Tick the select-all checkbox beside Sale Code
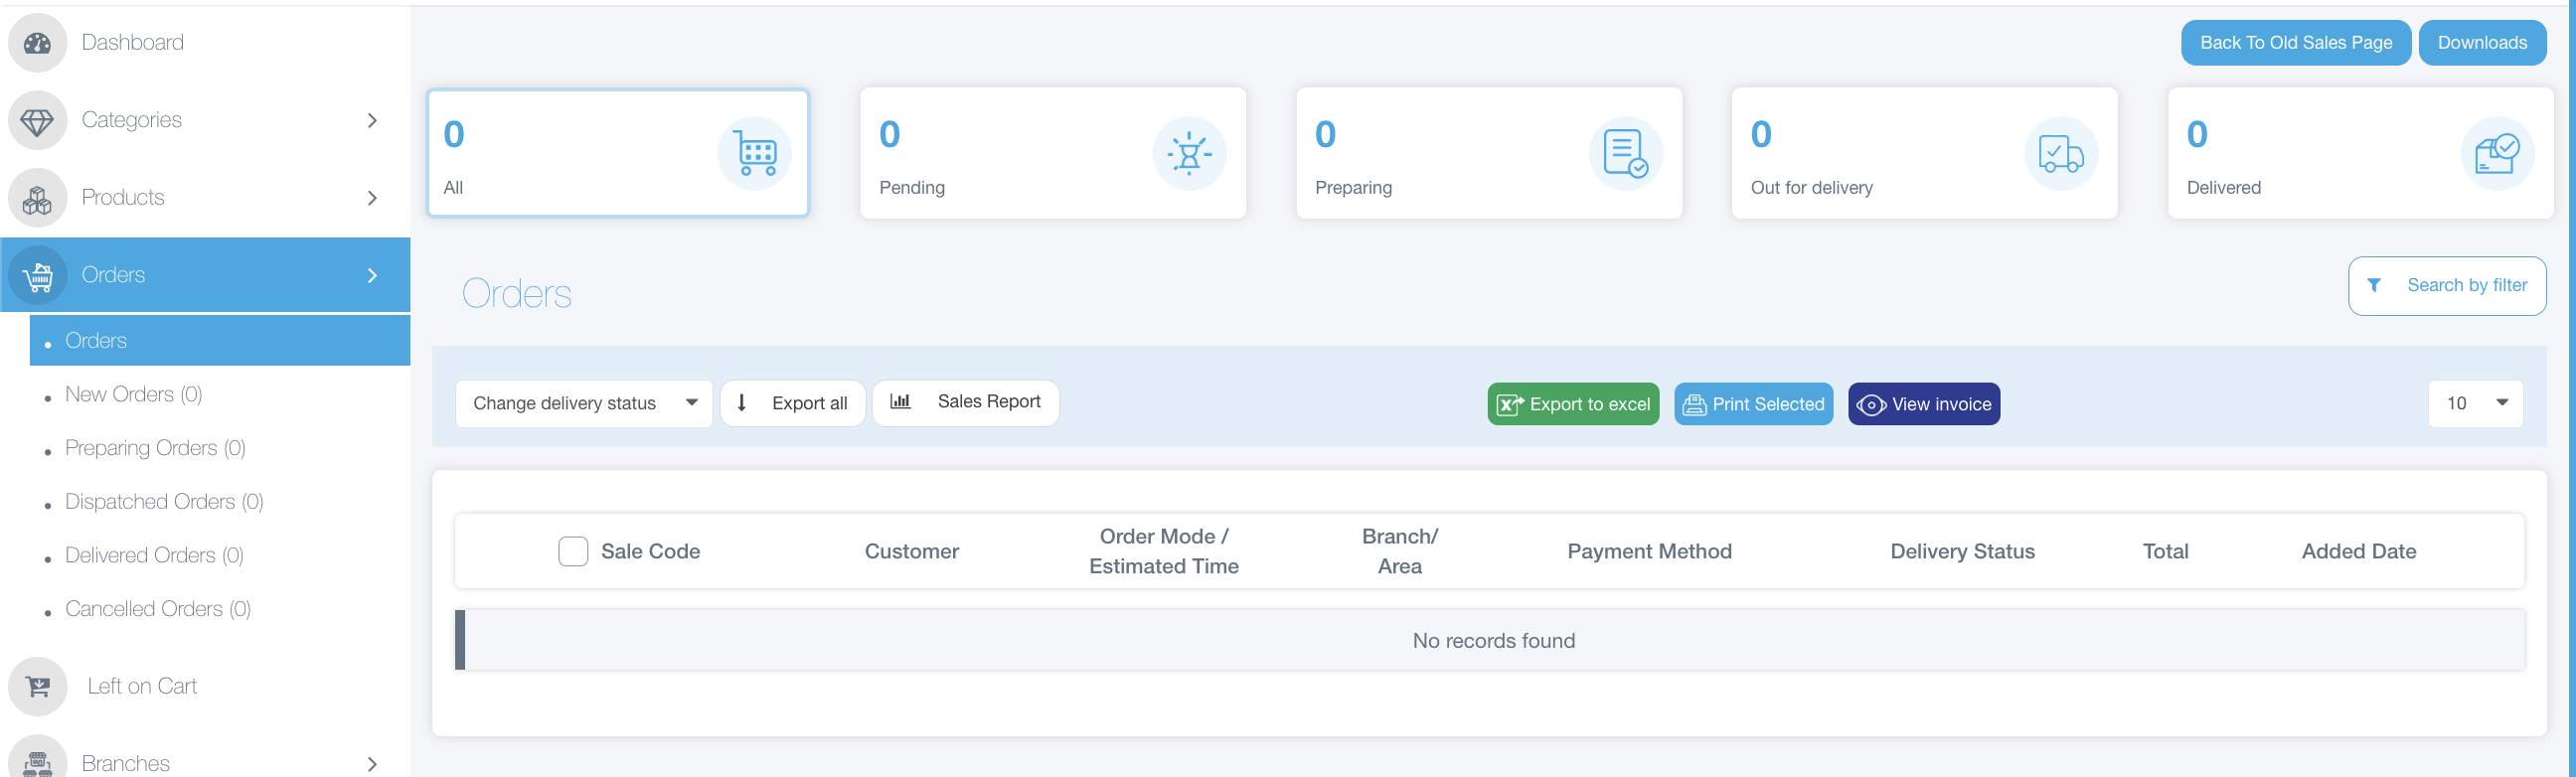Image resolution: width=2576 pixels, height=777 pixels. (x=573, y=552)
